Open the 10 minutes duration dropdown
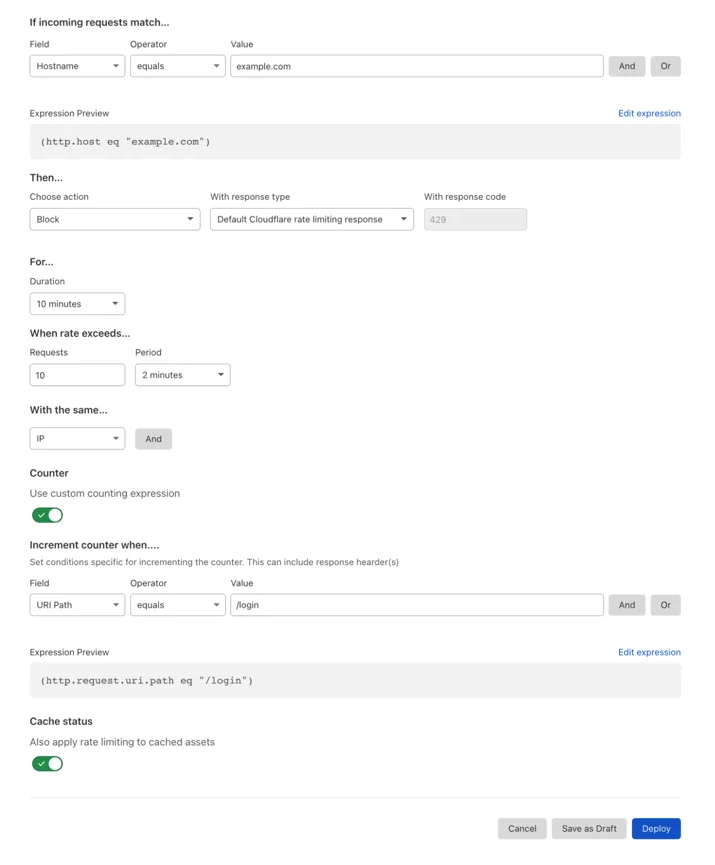Screen dimensions: 715x865 [x=77, y=304]
